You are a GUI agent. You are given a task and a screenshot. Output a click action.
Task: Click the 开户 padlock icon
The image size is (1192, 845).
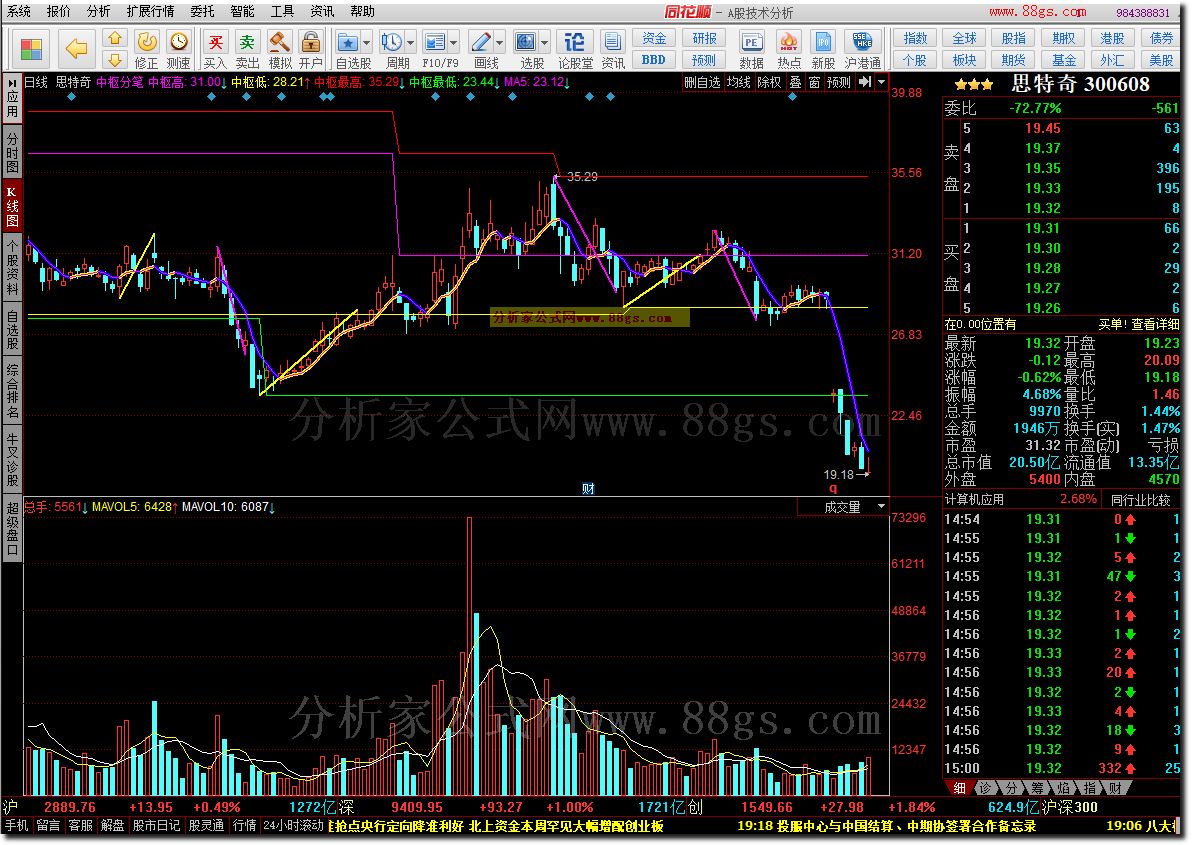coord(310,42)
